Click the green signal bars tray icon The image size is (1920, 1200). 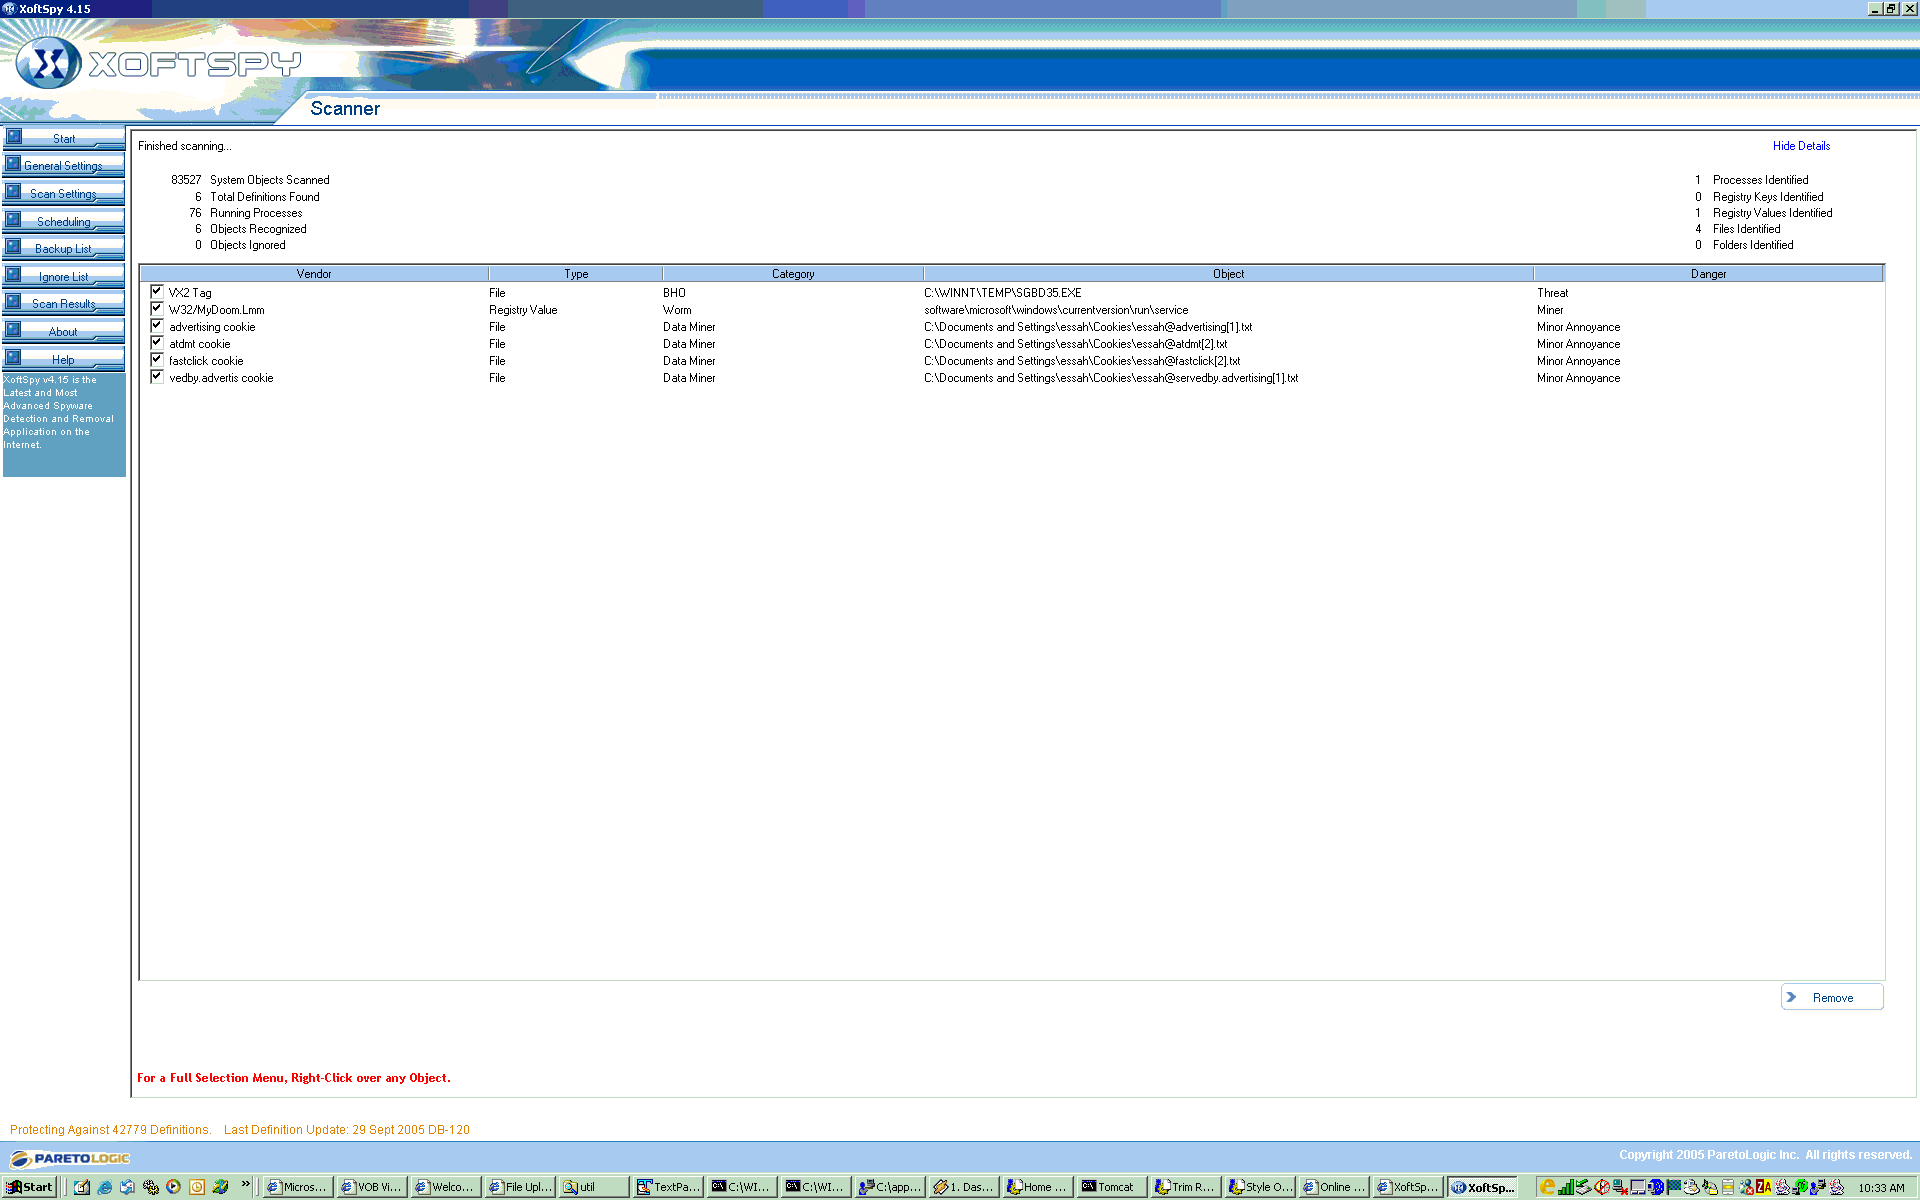click(x=1566, y=1187)
